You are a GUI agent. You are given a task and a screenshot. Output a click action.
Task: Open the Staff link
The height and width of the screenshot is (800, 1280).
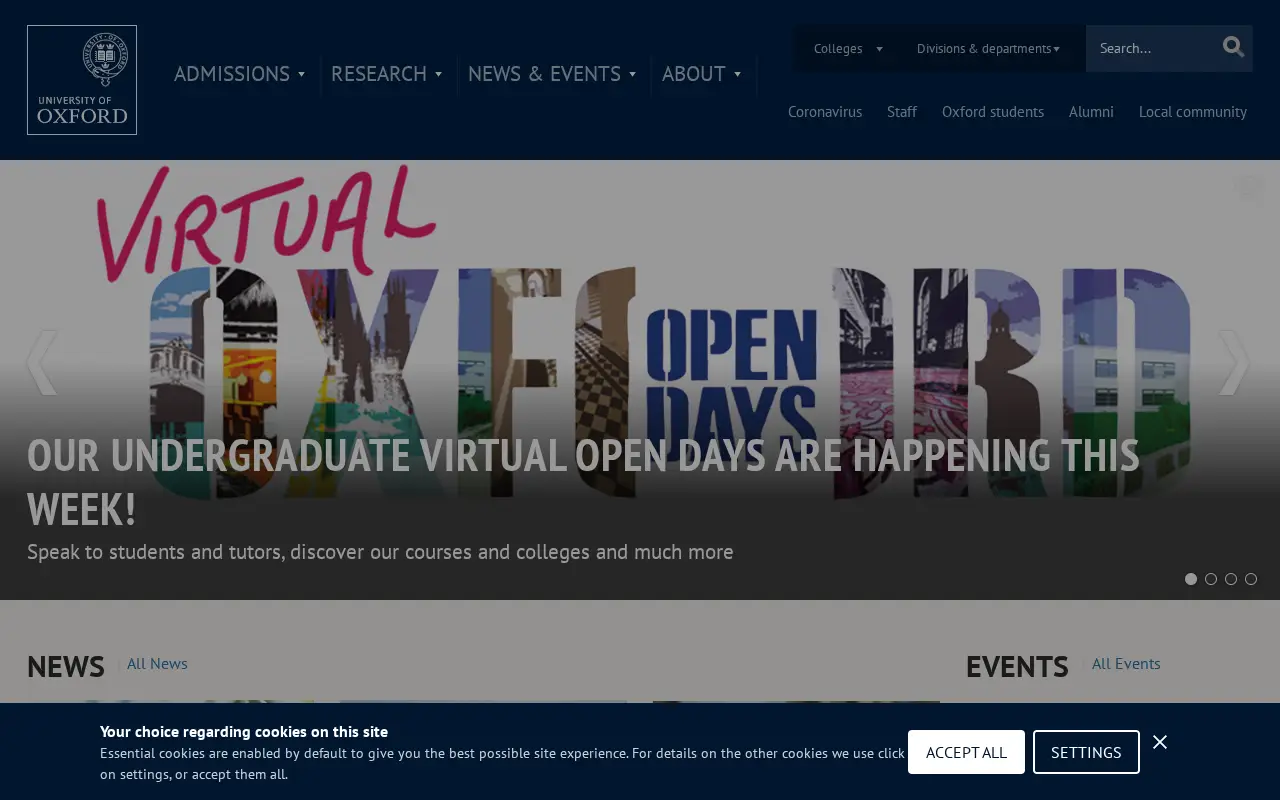pyautogui.click(x=902, y=112)
